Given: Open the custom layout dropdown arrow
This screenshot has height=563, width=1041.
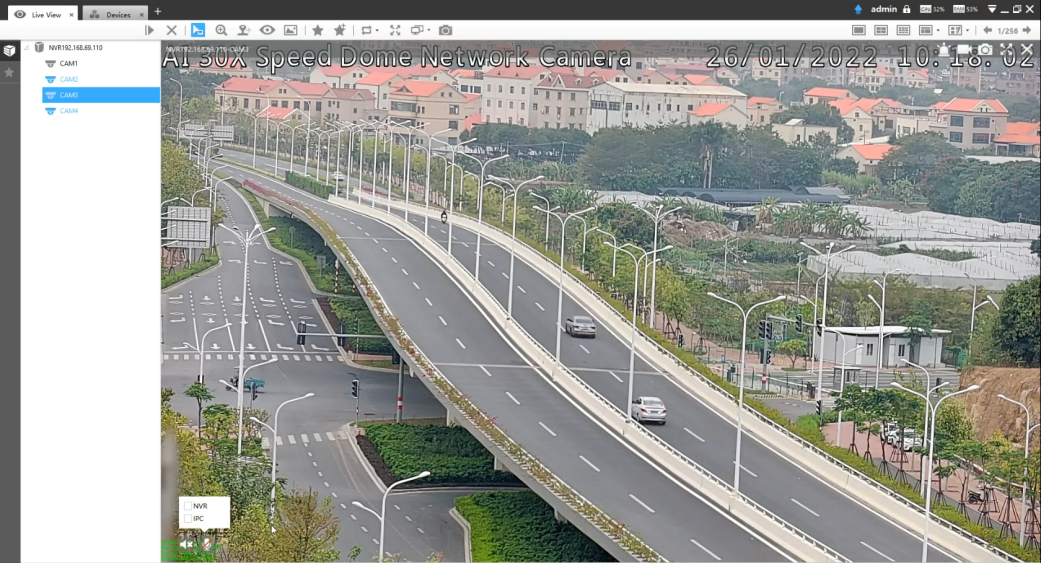Looking at the screenshot, I should 967,31.
